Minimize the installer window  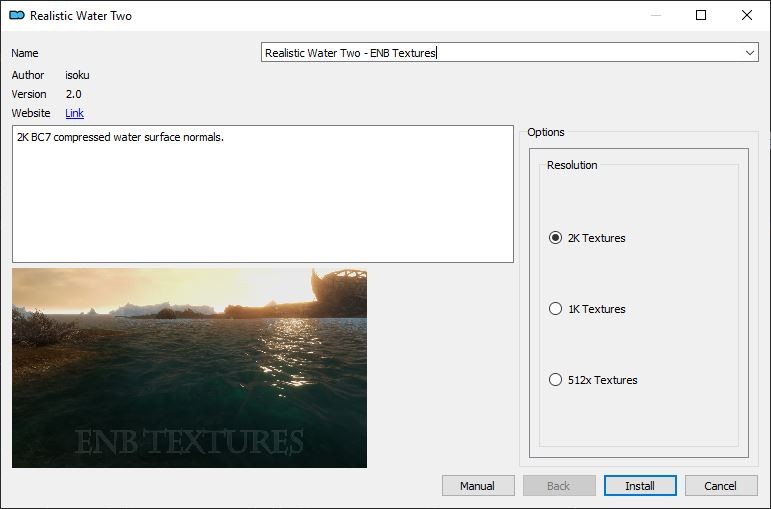point(656,15)
